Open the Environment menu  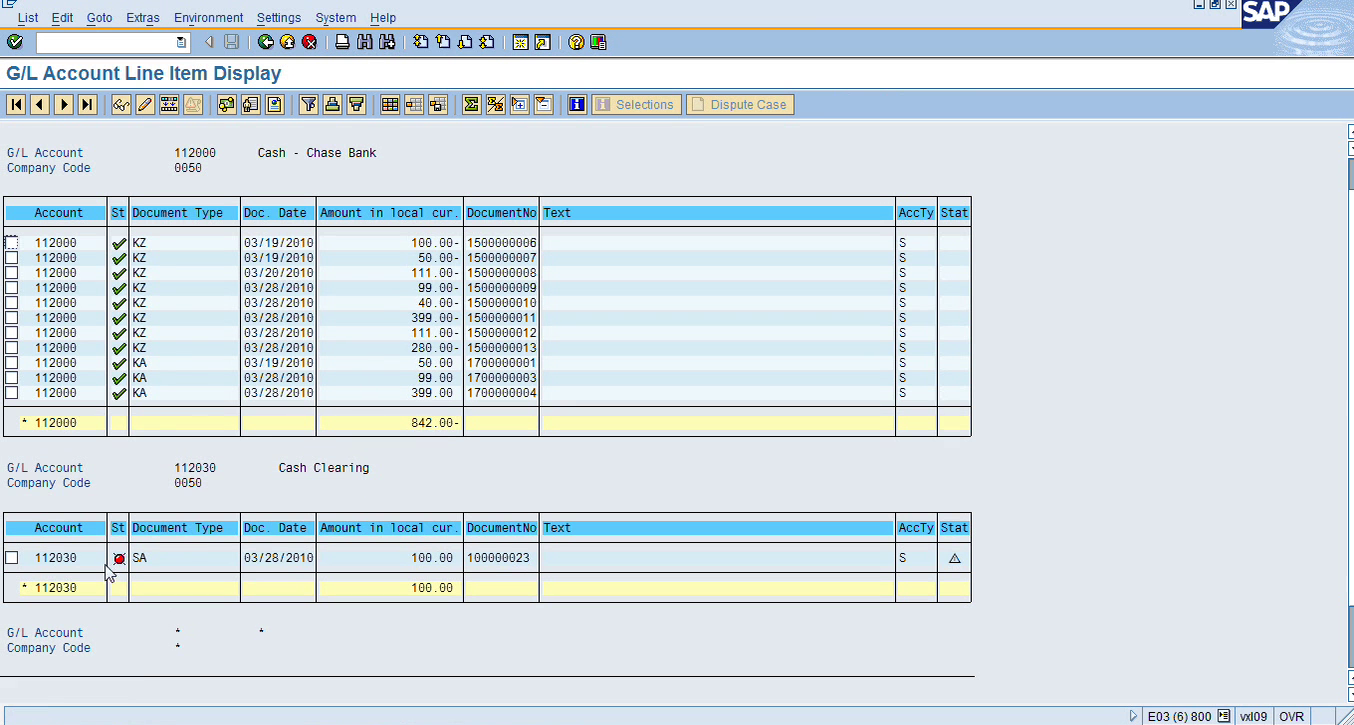[208, 18]
